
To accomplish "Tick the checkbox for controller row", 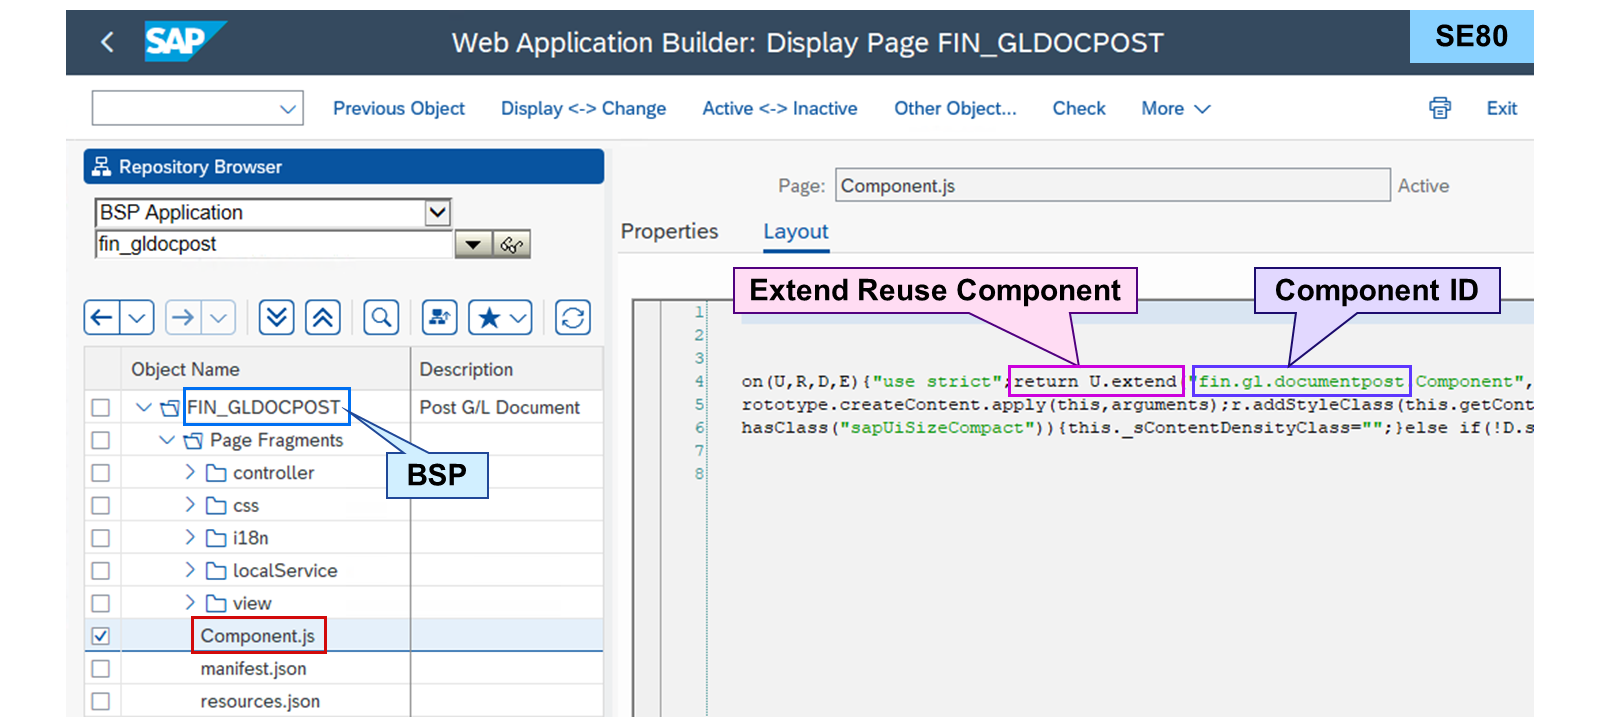I will pyautogui.click(x=101, y=472).
